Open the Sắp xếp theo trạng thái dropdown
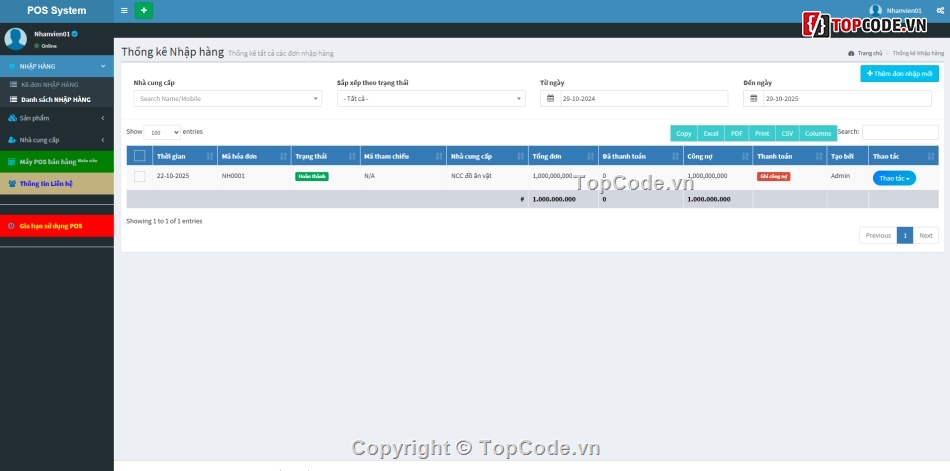 tap(431, 99)
